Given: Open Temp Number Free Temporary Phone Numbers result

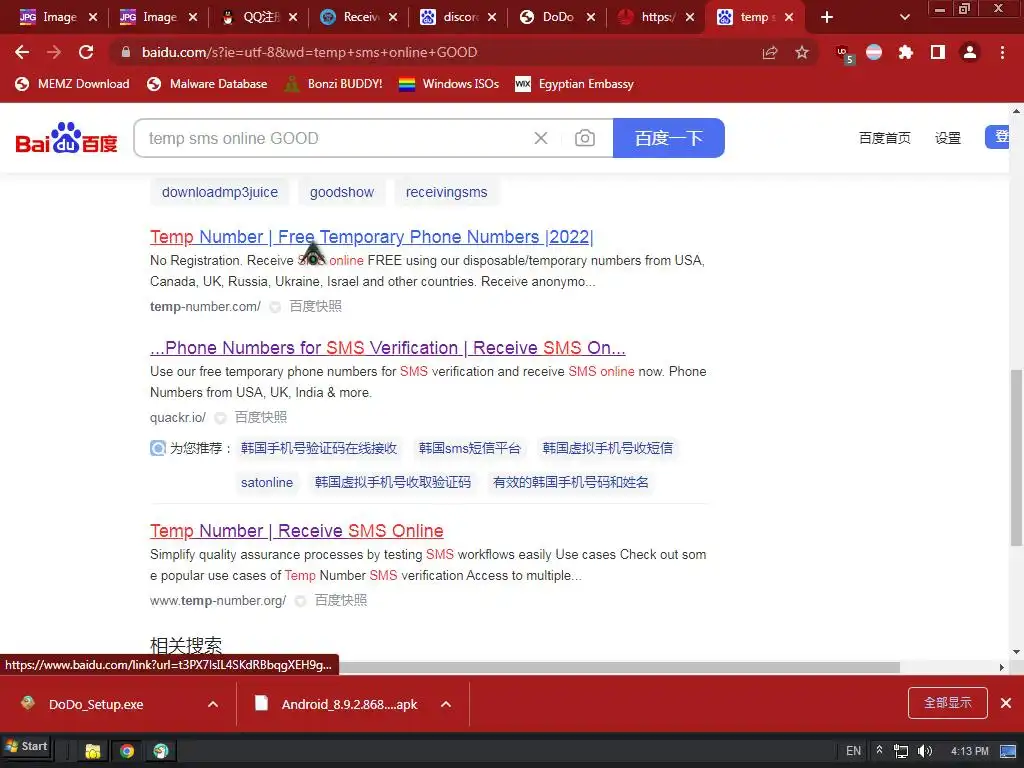Looking at the screenshot, I should pyautogui.click(x=372, y=236).
